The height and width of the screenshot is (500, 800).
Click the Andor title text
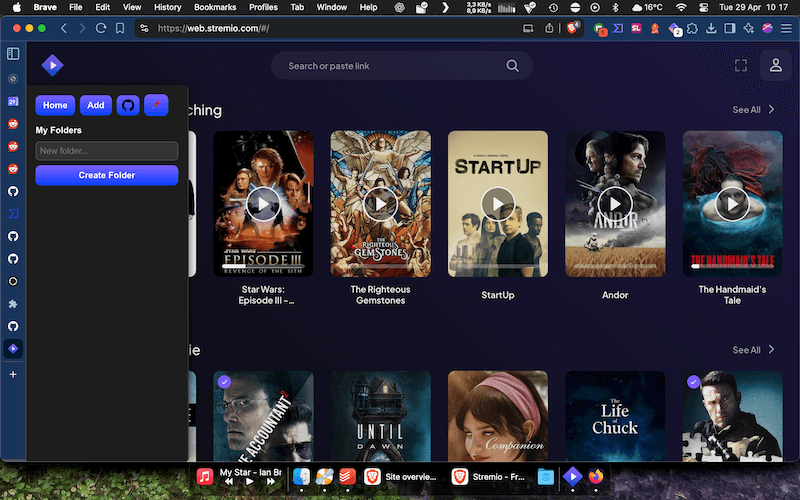[615, 295]
